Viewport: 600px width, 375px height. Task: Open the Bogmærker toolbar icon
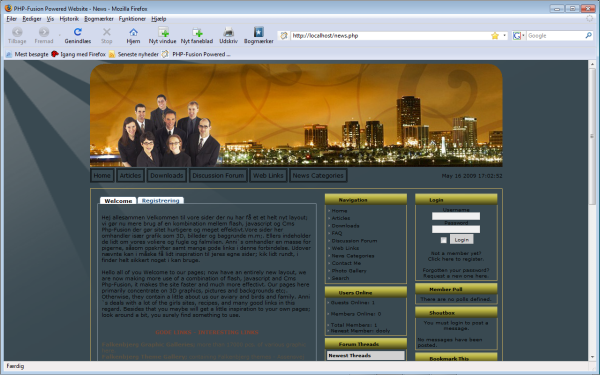(259, 32)
